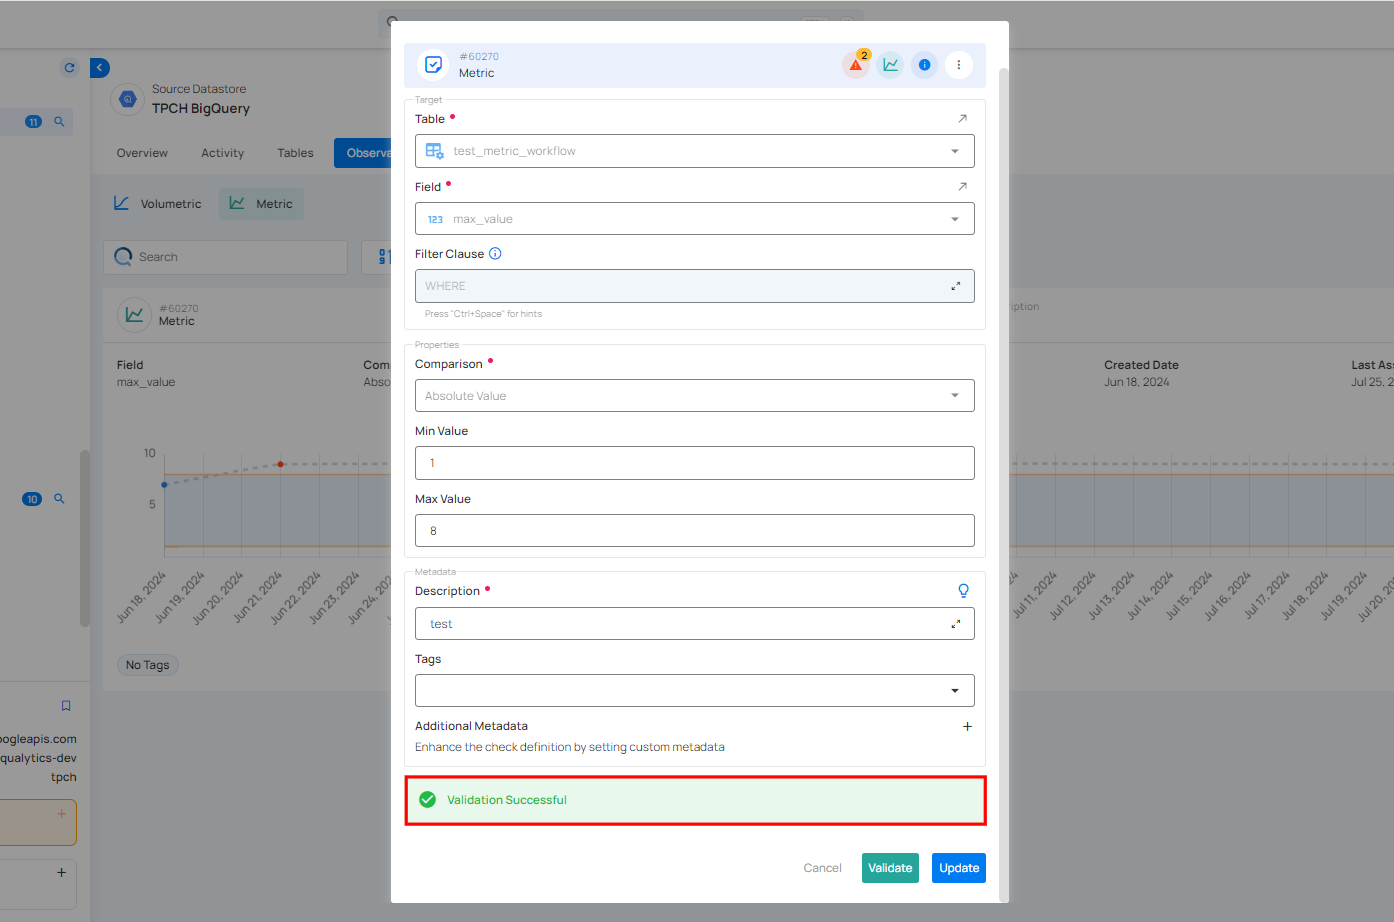The height and width of the screenshot is (922, 1394).
Task: Click the blue data point on chart
Action: (164, 485)
